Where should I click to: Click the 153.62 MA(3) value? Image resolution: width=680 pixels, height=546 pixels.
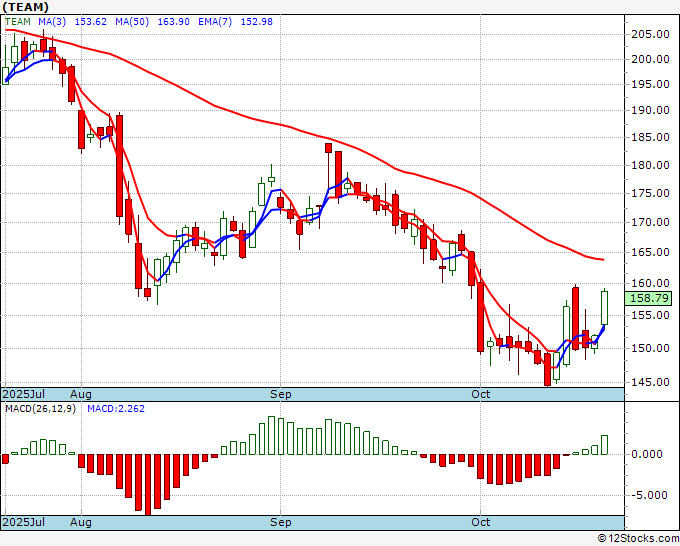point(91,22)
